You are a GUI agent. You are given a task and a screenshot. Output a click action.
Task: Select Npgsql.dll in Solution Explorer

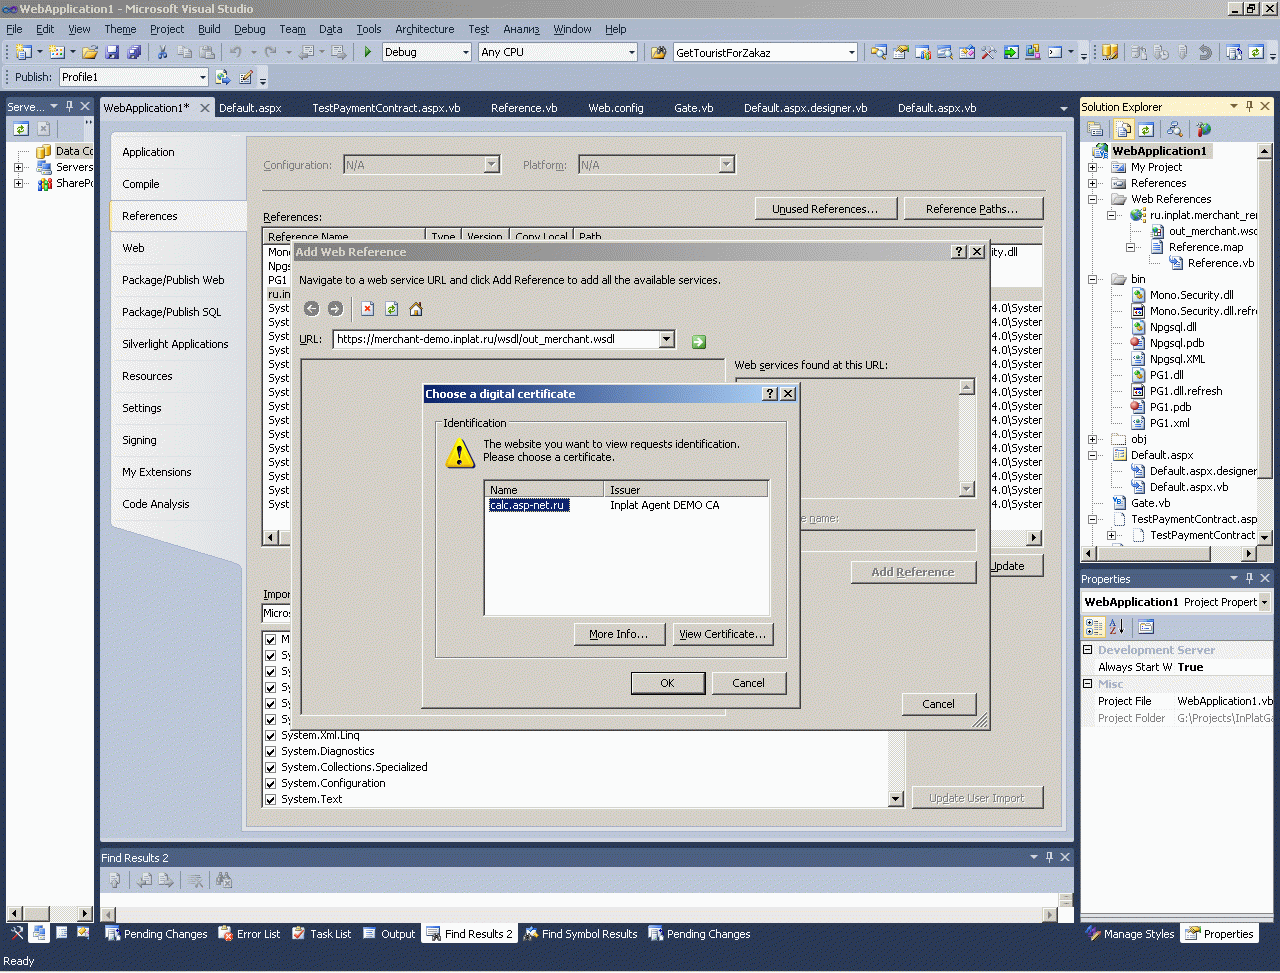click(x=1172, y=327)
